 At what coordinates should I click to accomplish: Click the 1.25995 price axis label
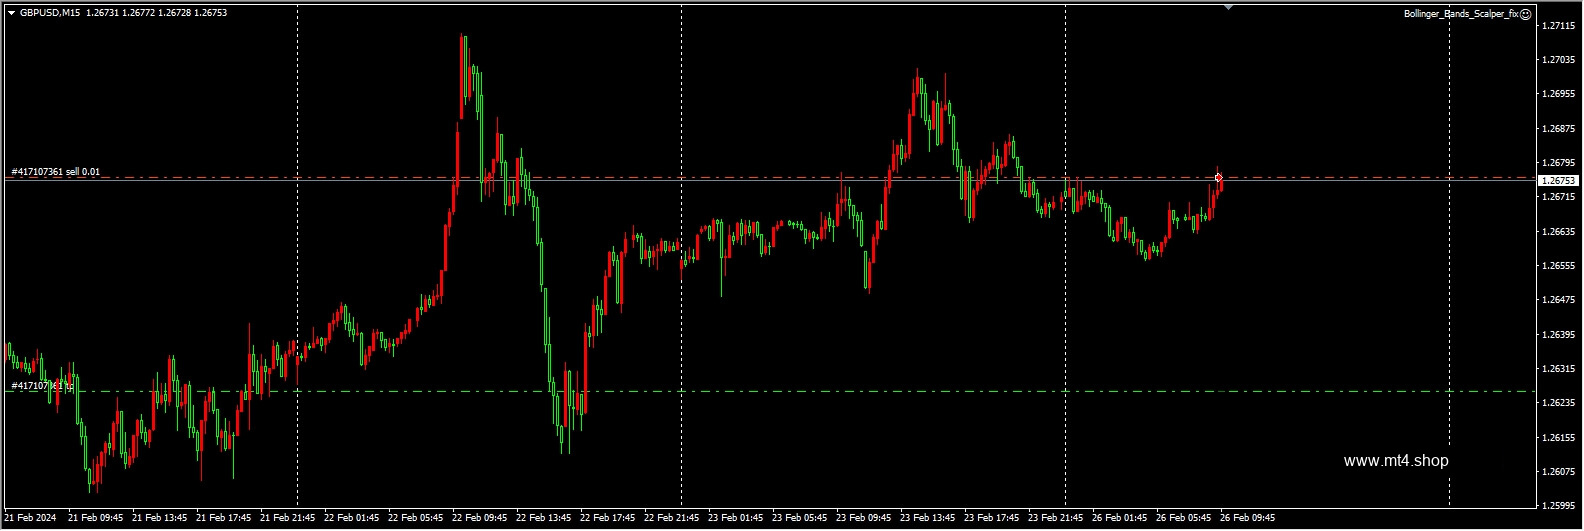pyautogui.click(x=1559, y=505)
